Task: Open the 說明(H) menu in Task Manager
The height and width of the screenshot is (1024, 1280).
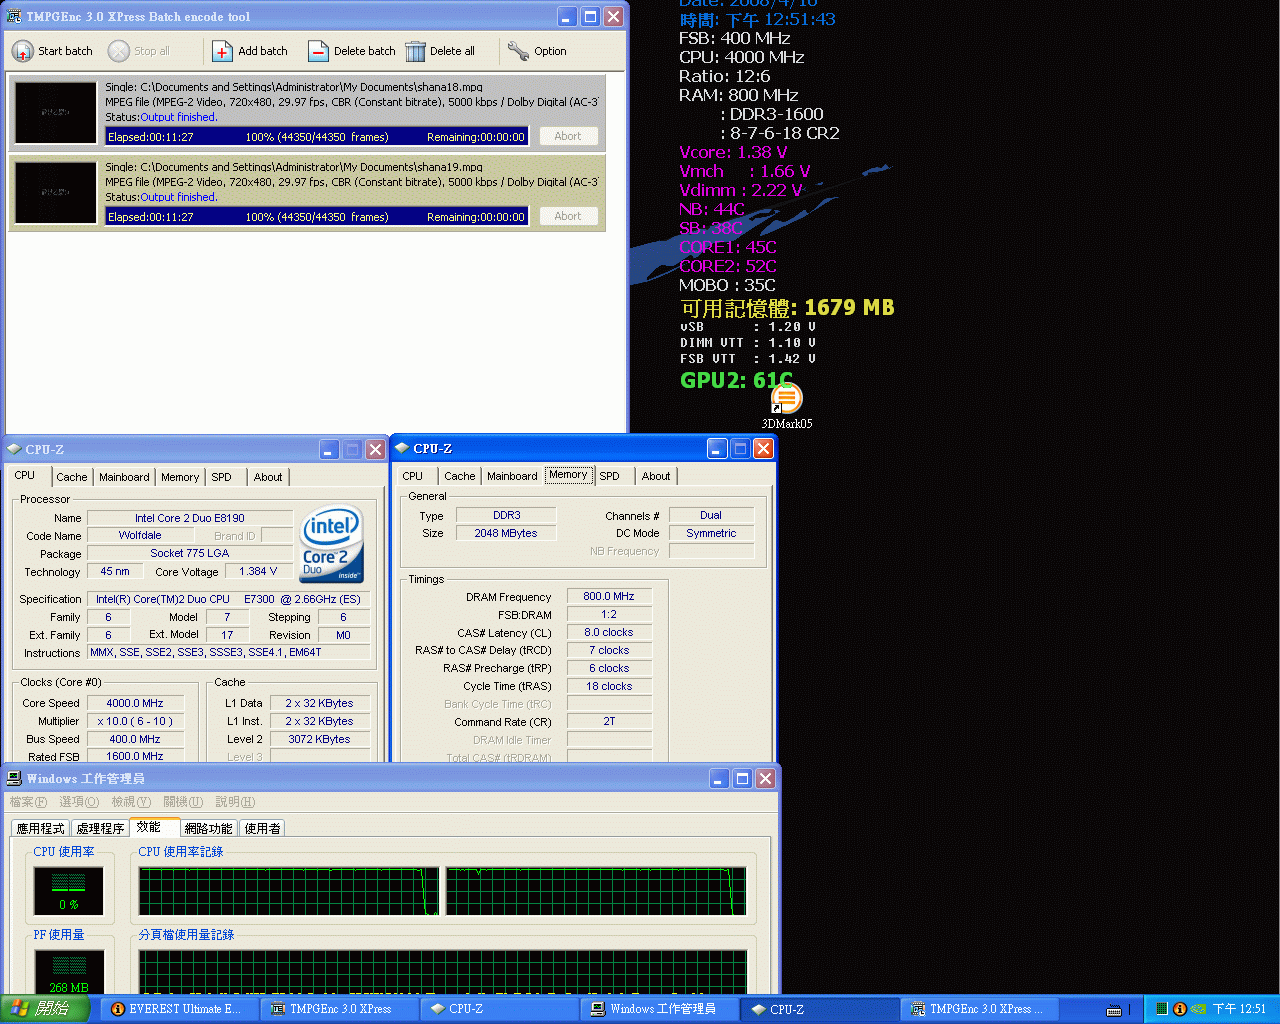Action: tap(235, 802)
